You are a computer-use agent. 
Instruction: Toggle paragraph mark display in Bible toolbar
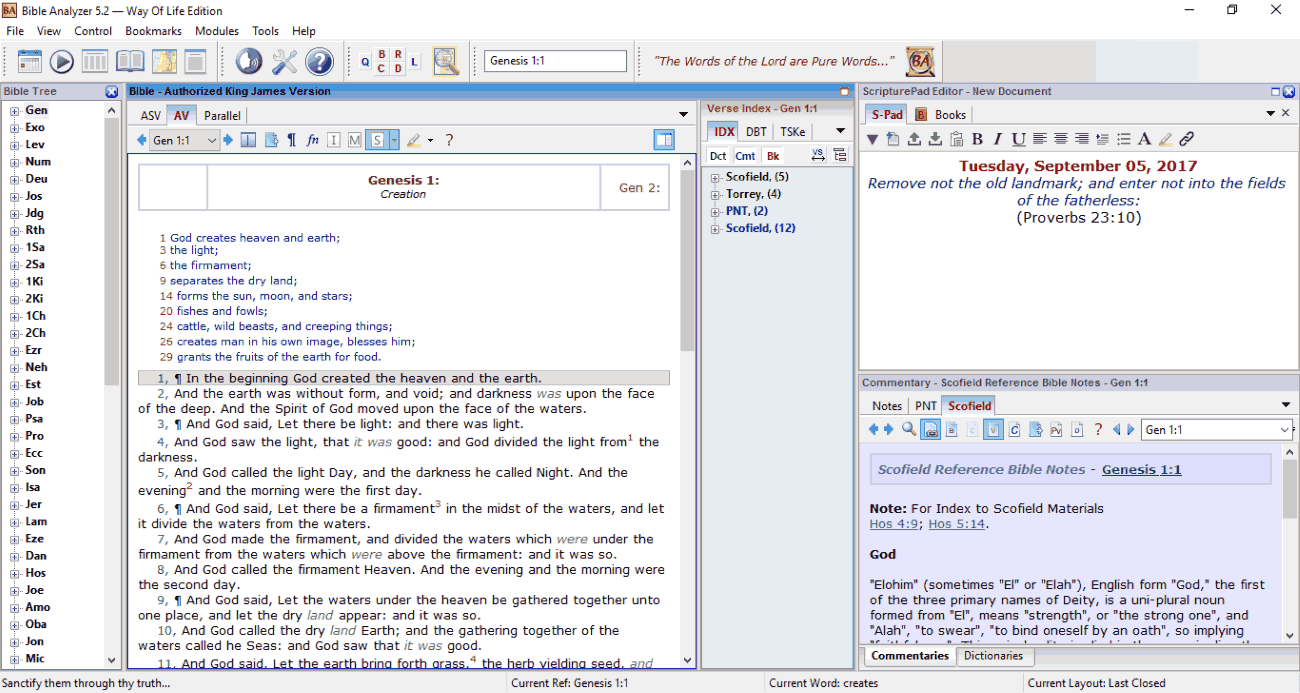pyautogui.click(x=292, y=140)
